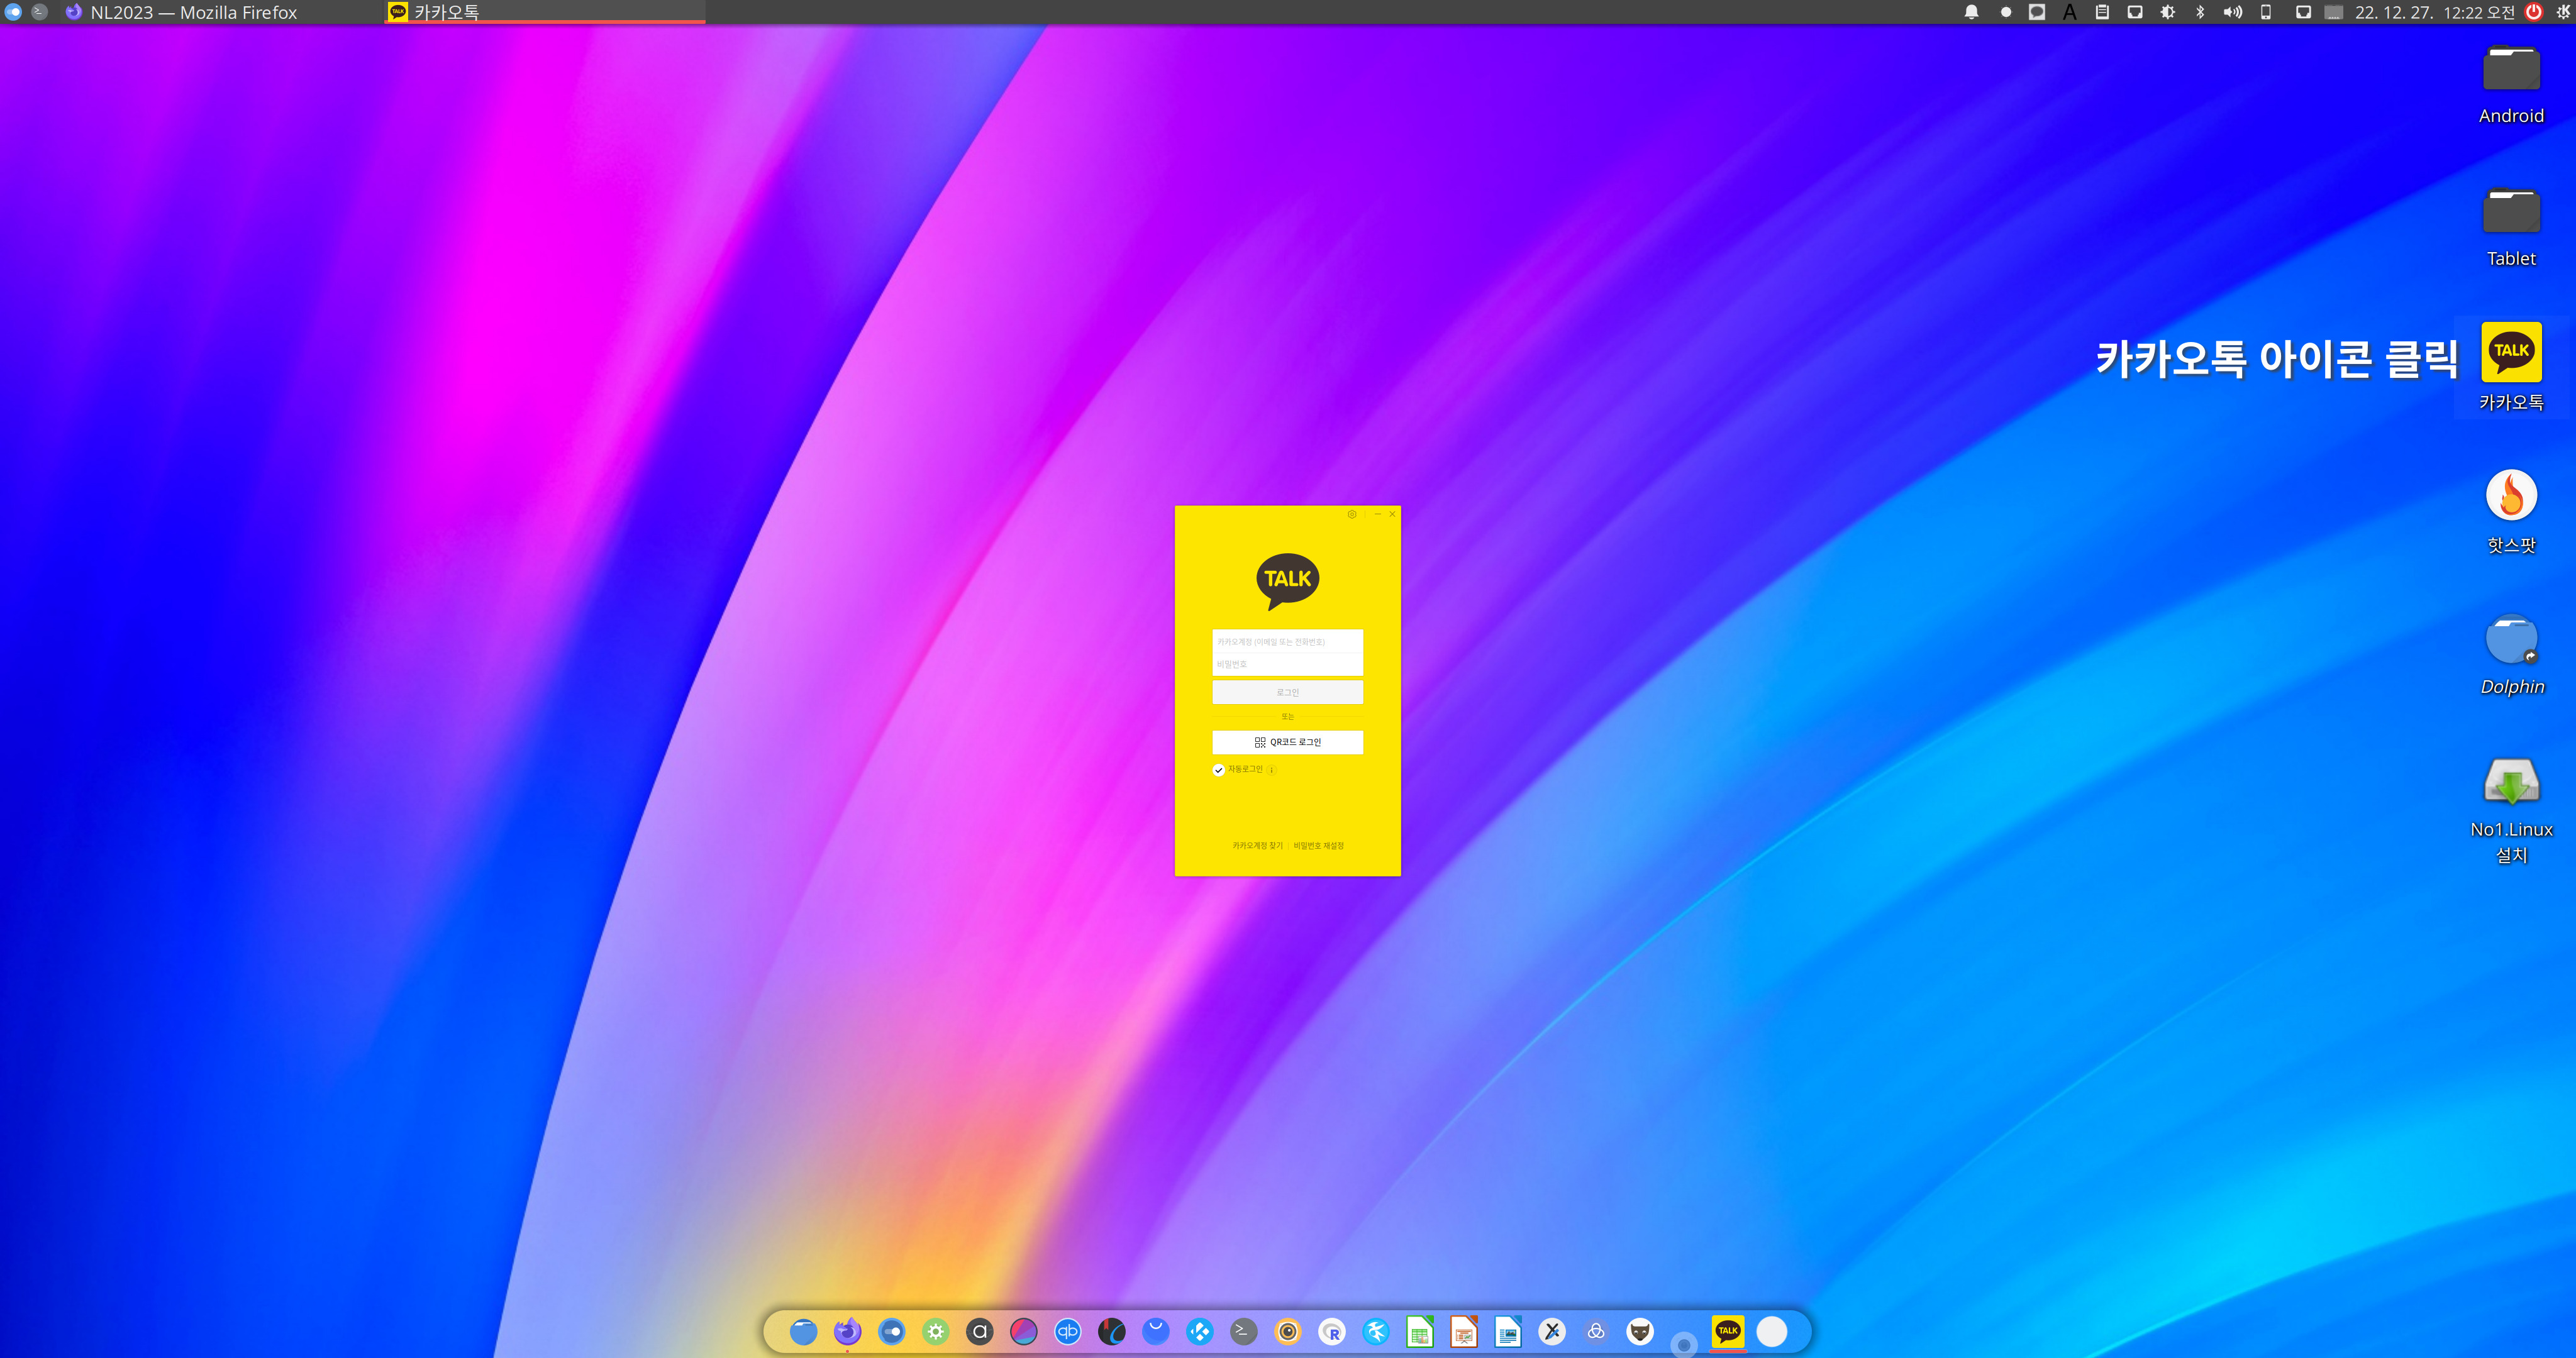Viewport: 2576px width, 1358px height.
Task: Open the green gear settings app in dock
Action: pos(935,1331)
